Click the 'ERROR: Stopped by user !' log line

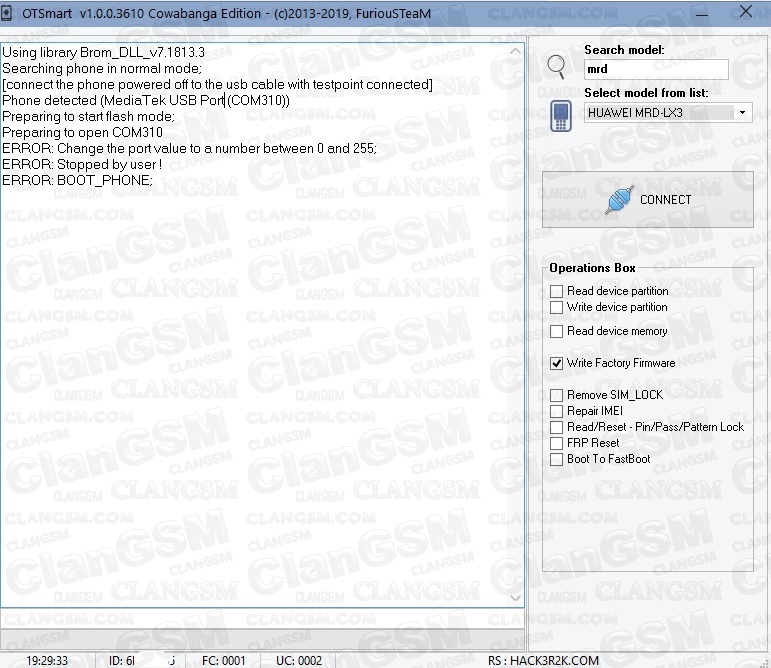coord(82,164)
